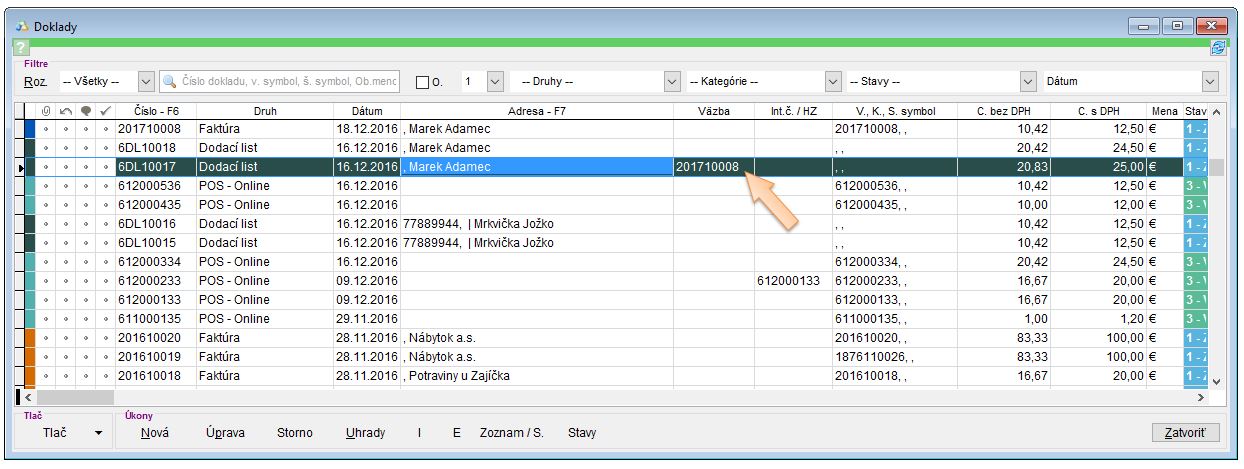Screen dimensions: 1244x469
Task: Click the horizontal scrollbar below the table
Action: click(x=600, y=397)
